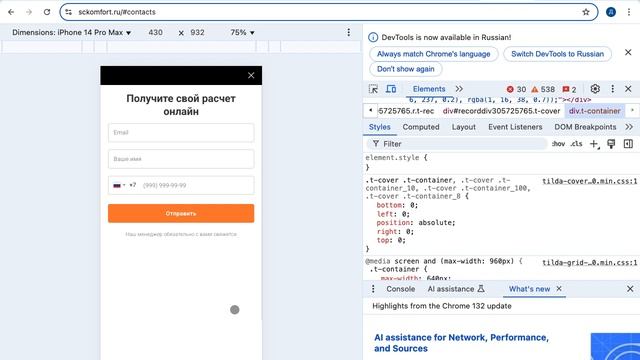Open Dimensions iPhone 14 Pro Max dropdown

[x=71, y=33]
